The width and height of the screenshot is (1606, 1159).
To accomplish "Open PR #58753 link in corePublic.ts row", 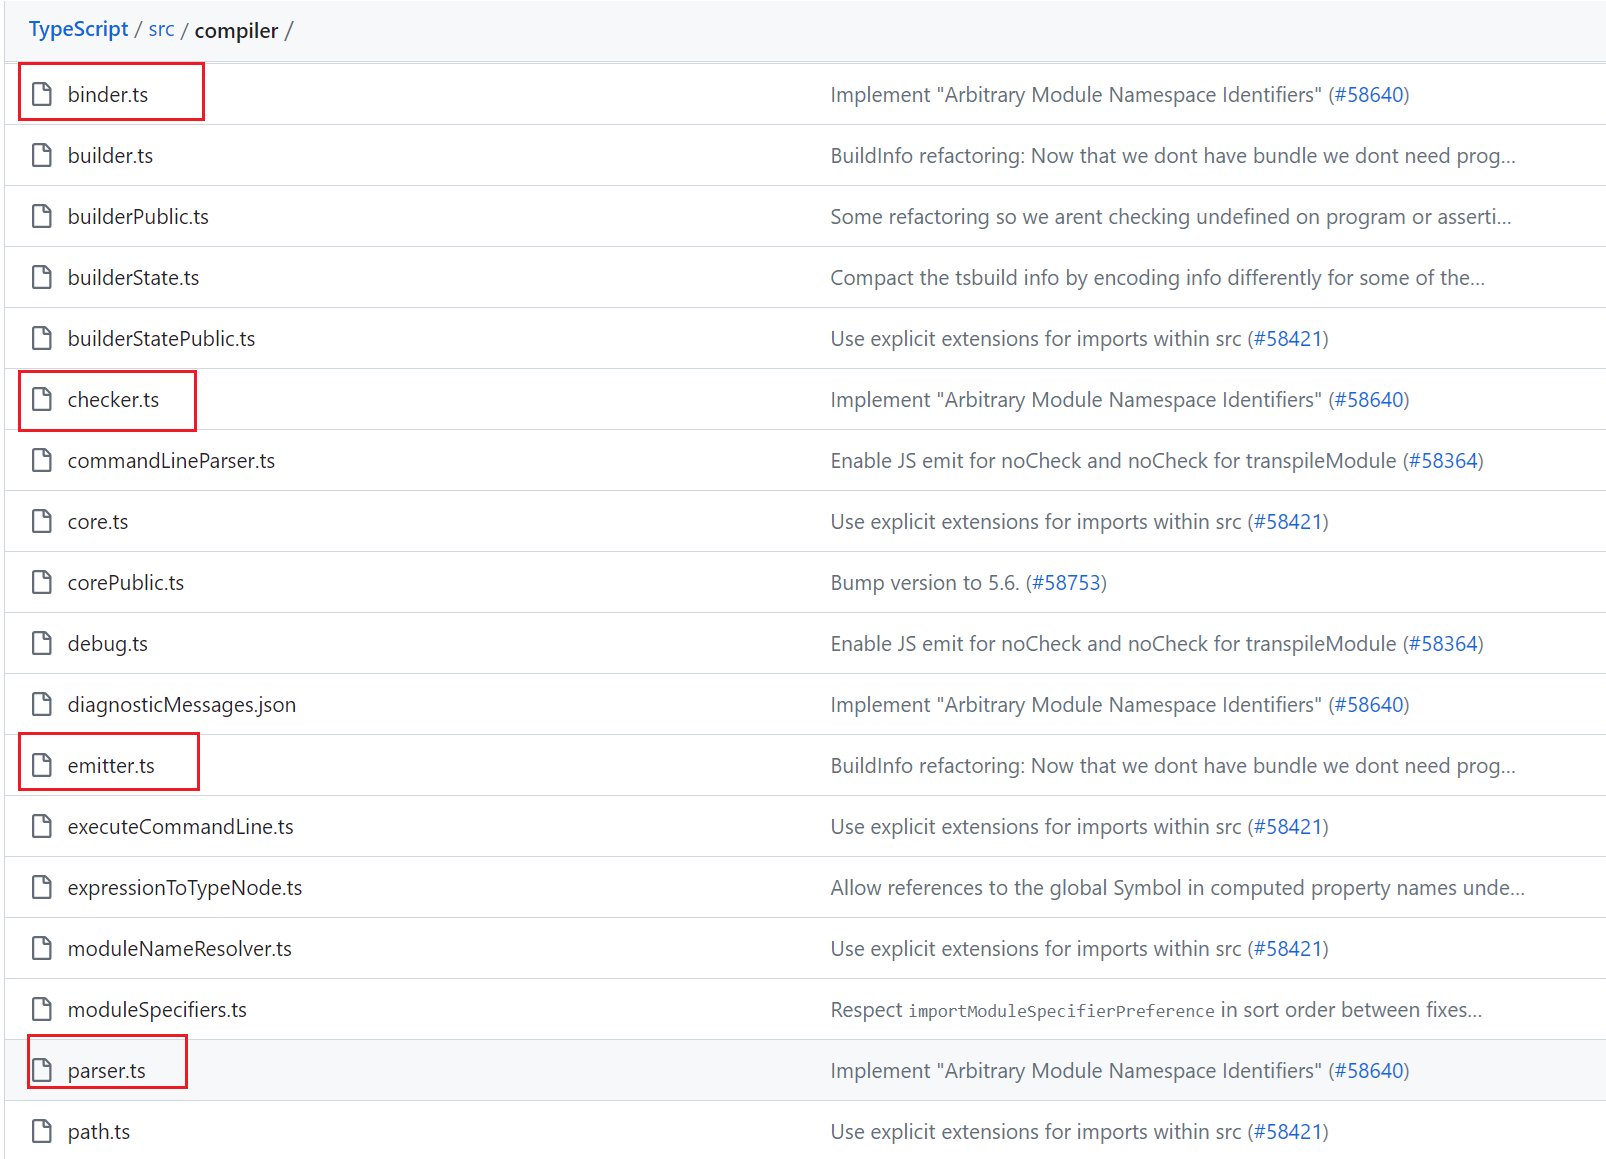I will (1066, 582).
